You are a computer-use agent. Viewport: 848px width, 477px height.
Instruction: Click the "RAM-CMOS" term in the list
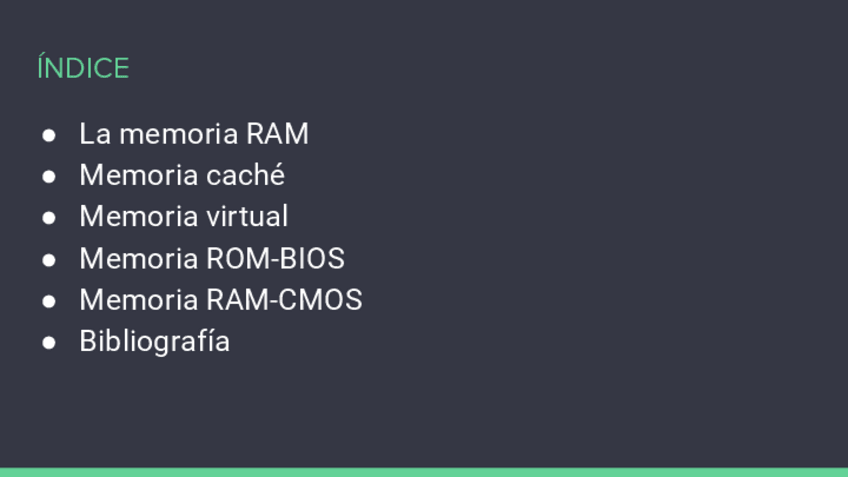(x=284, y=300)
